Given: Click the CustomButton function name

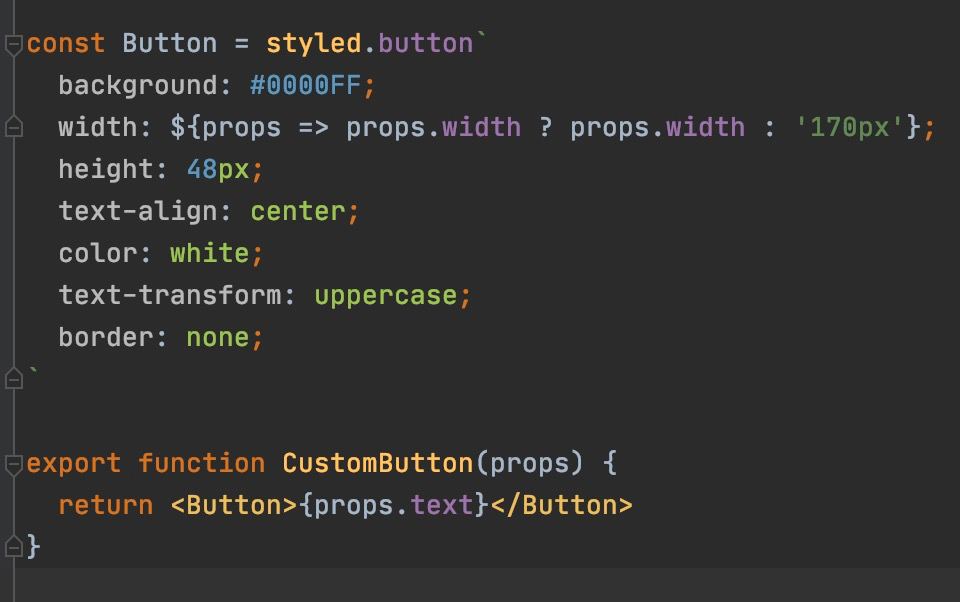Looking at the screenshot, I should tap(377, 463).
